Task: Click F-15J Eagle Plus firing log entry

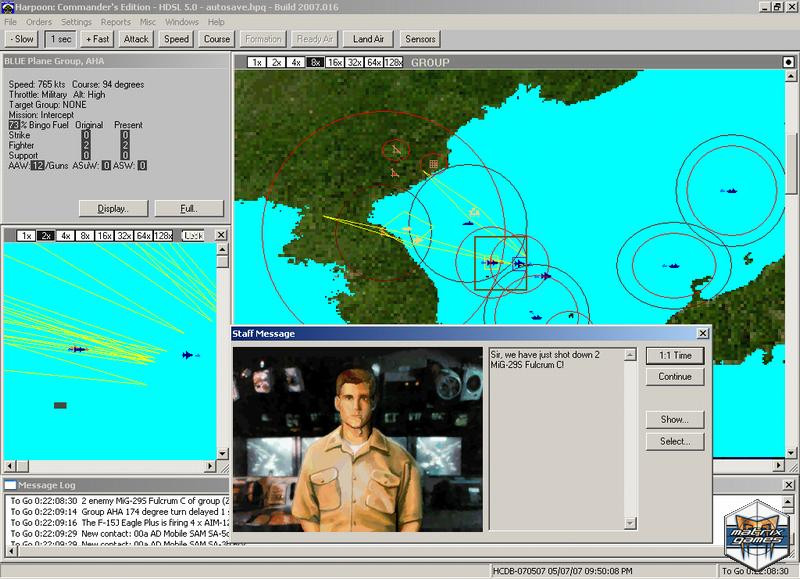Action: [120, 522]
